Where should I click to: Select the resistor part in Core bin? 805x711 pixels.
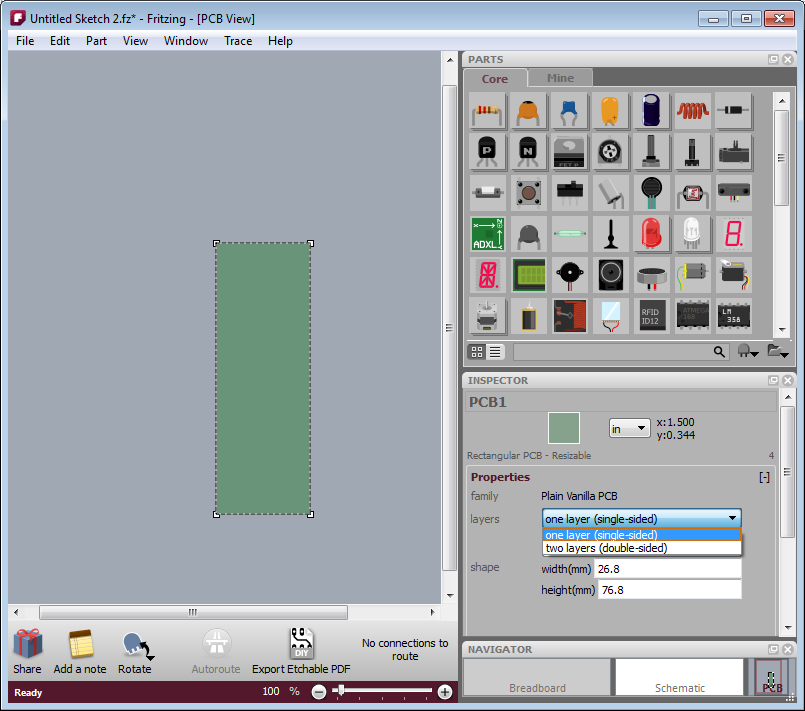pos(488,111)
